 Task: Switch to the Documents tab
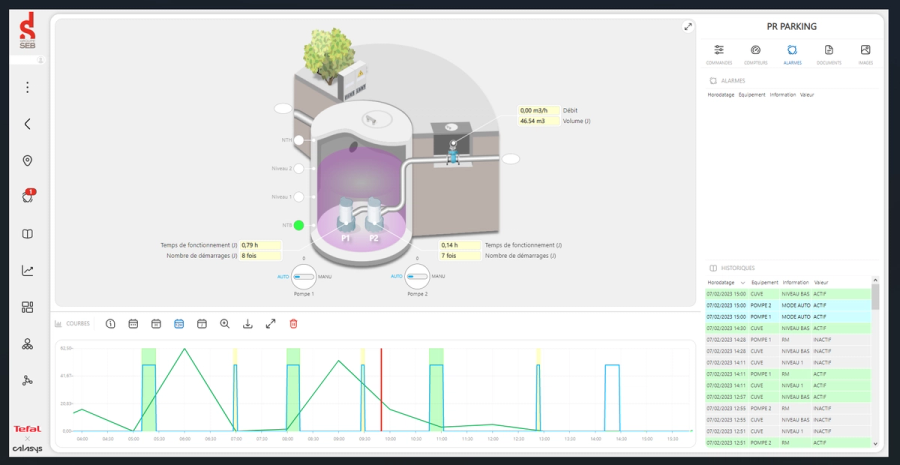coord(829,55)
